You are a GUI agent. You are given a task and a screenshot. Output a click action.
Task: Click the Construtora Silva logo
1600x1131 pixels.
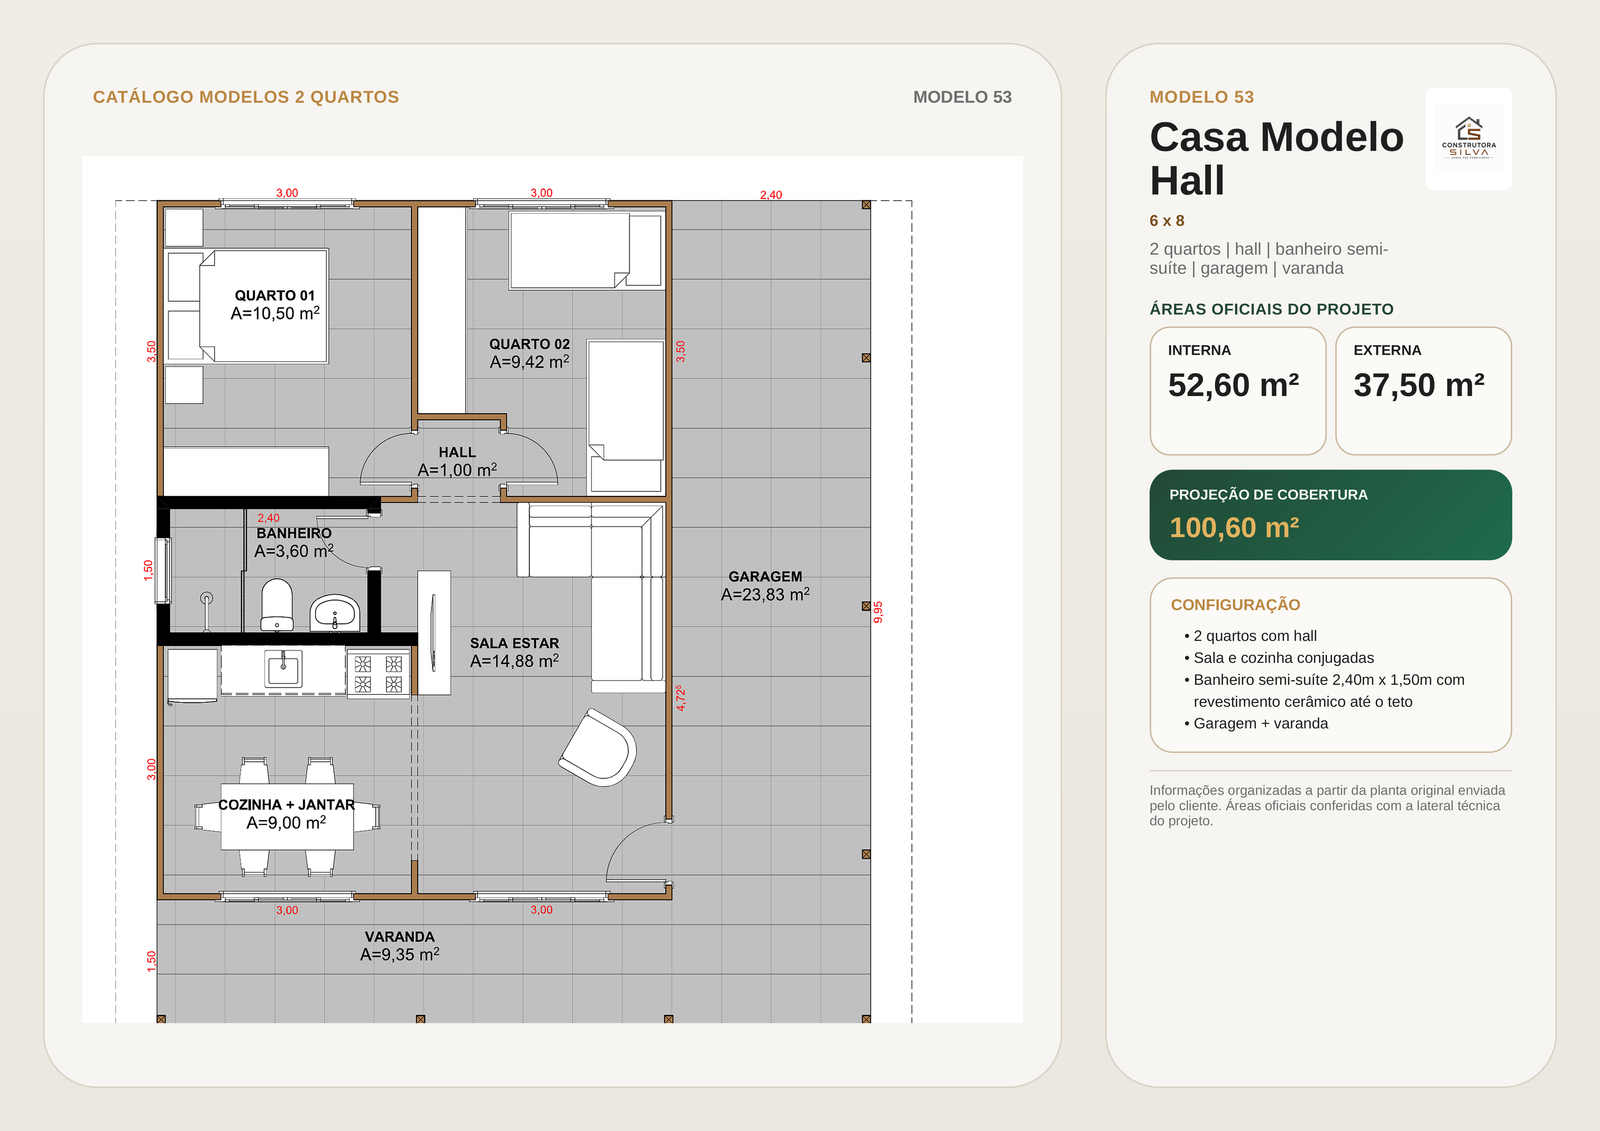tap(1468, 138)
